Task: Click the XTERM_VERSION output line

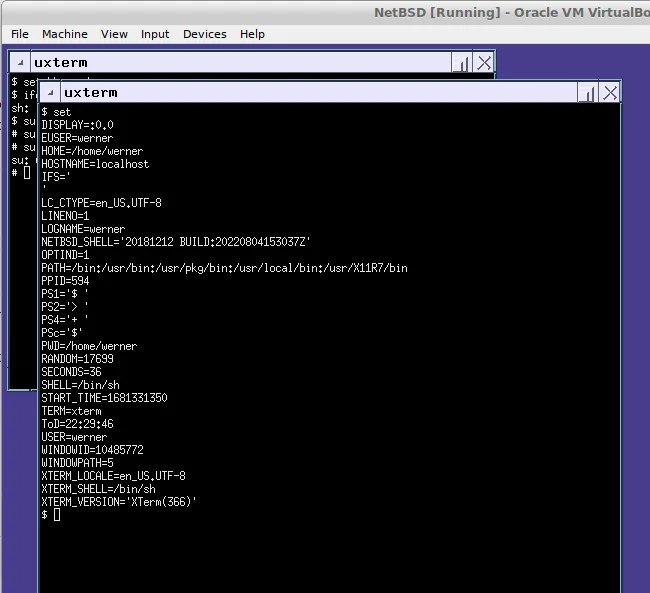Action: [119, 502]
